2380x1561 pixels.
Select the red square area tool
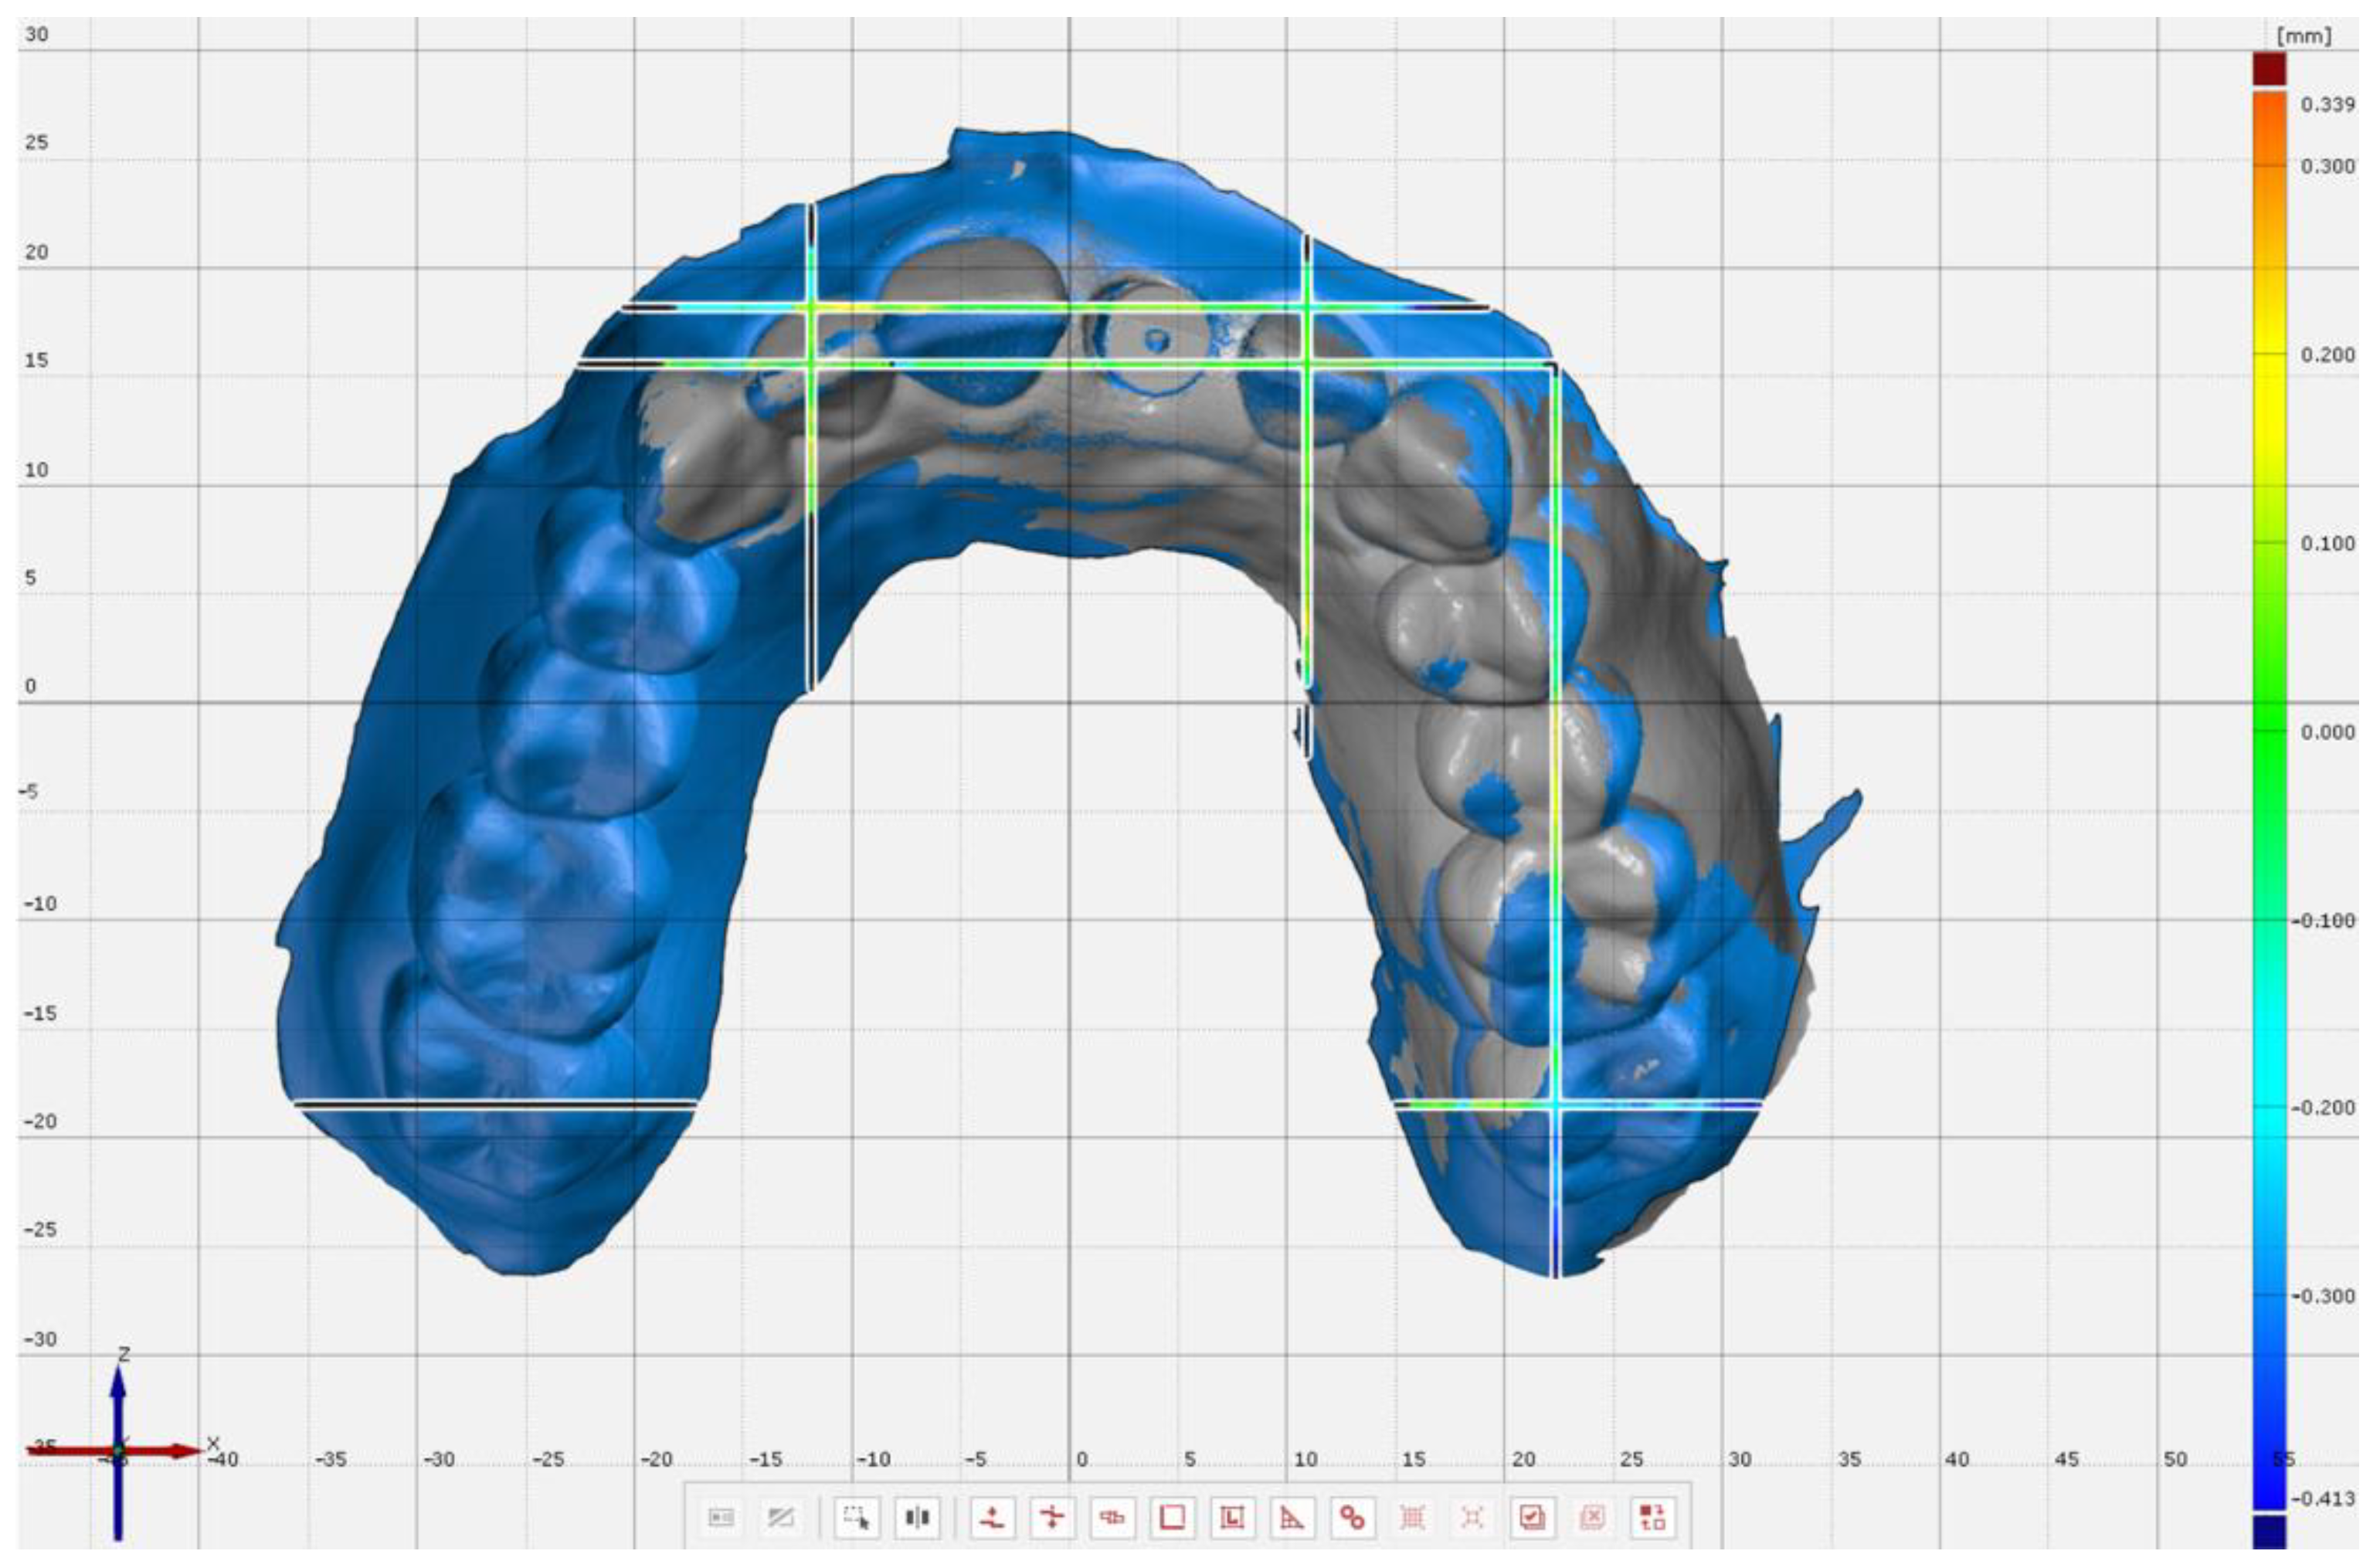coord(1172,1518)
